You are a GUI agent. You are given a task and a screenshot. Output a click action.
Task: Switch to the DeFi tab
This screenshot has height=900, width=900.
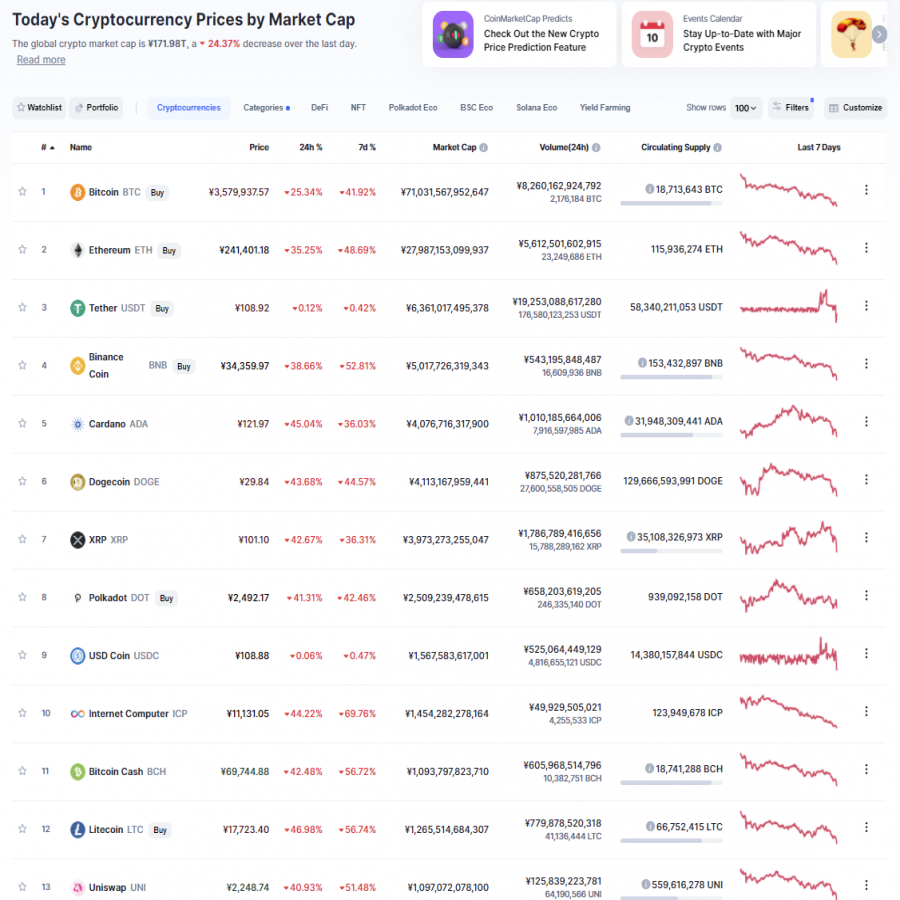point(320,107)
